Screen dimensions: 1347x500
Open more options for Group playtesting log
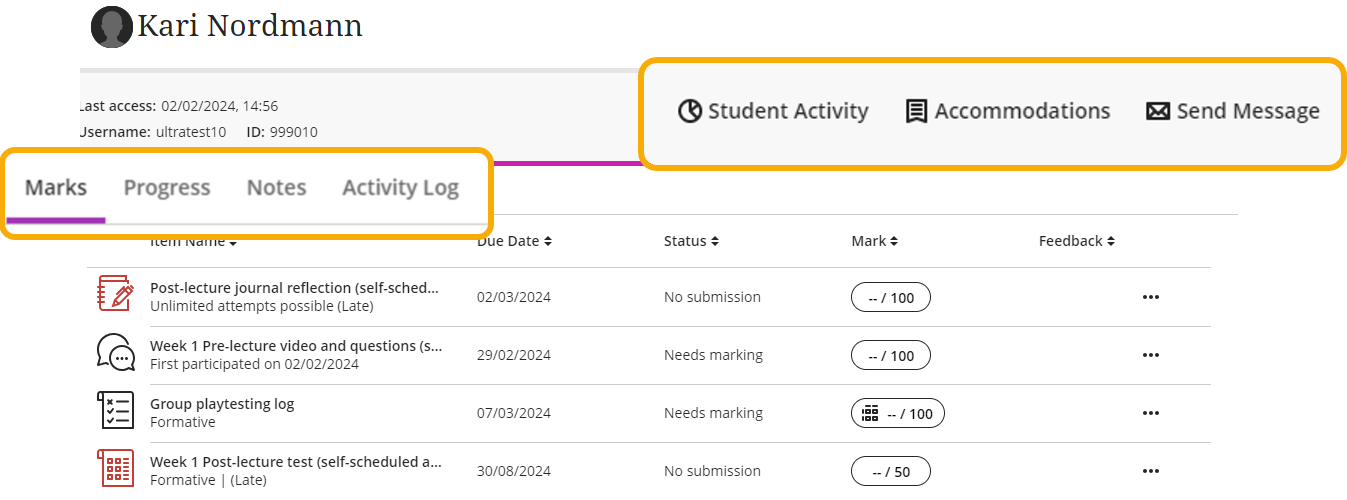(1151, 413)
